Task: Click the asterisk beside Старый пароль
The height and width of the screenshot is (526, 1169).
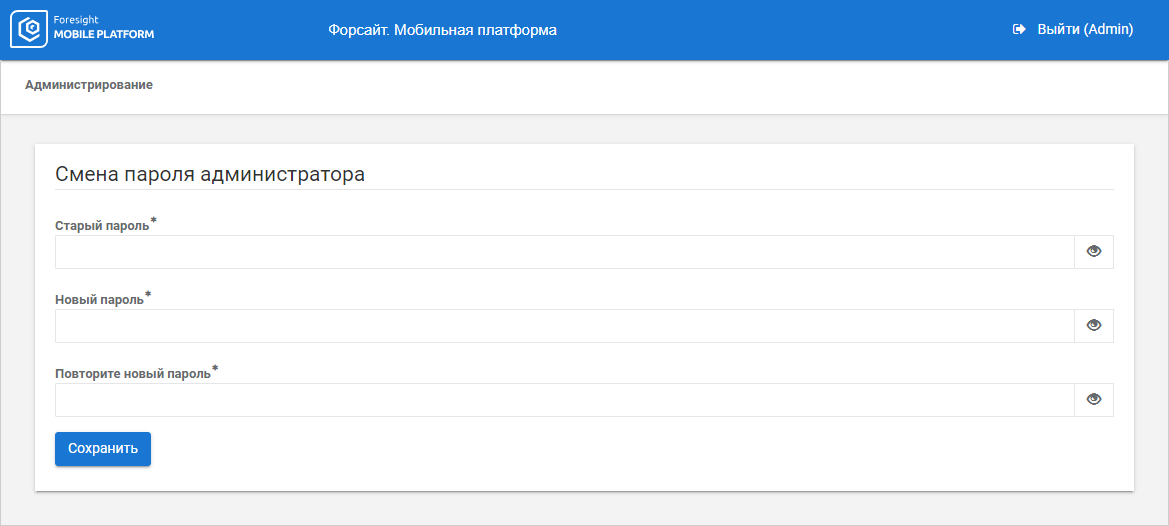Action: pyautogui.click(x=153, y=220)
